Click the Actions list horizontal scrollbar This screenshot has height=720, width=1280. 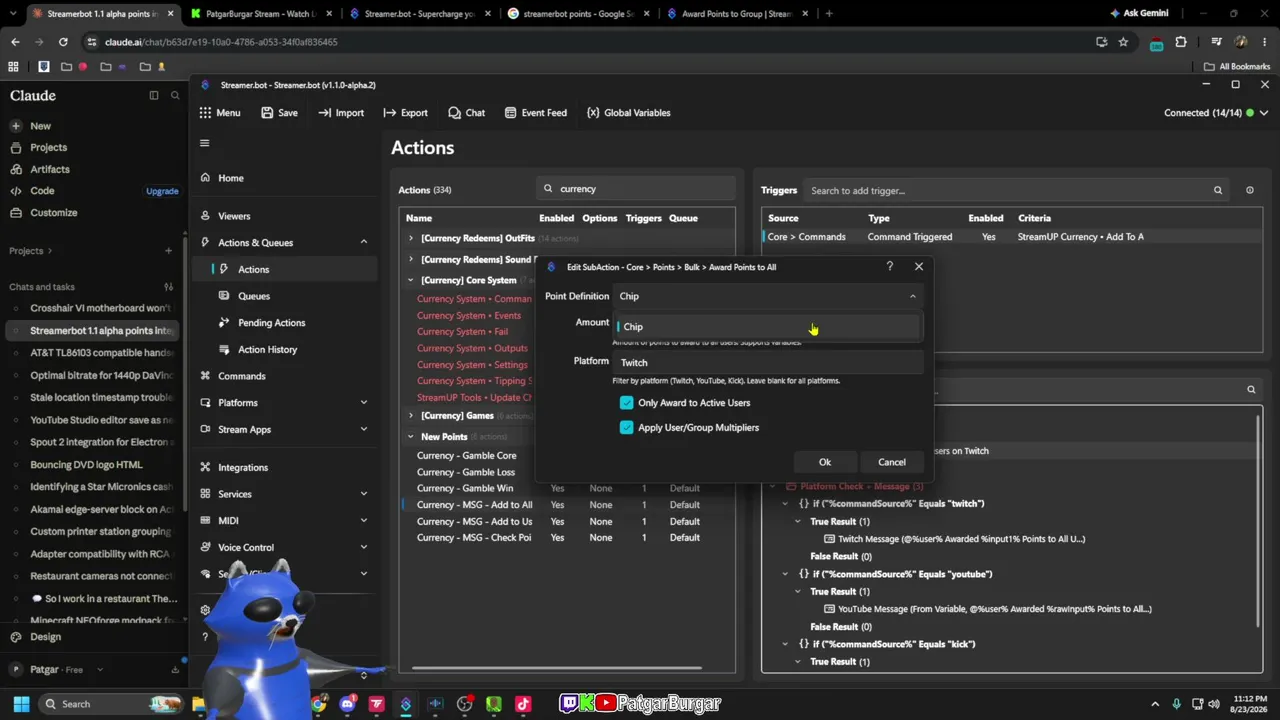[557, 668]
